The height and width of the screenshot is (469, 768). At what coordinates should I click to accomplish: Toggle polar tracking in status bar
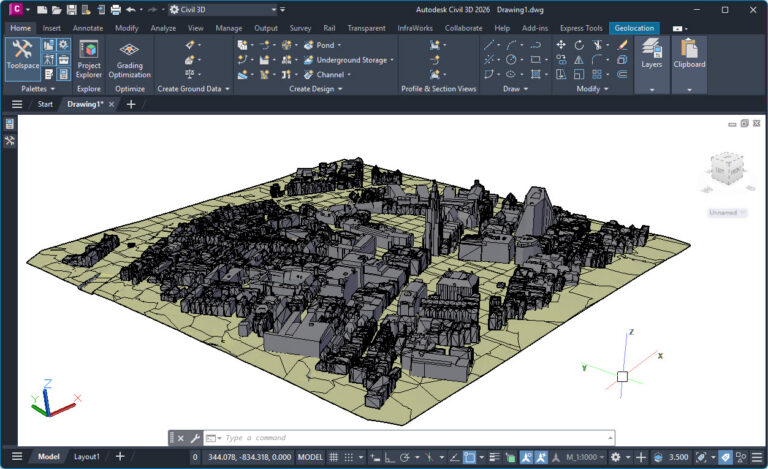point(405,457)
